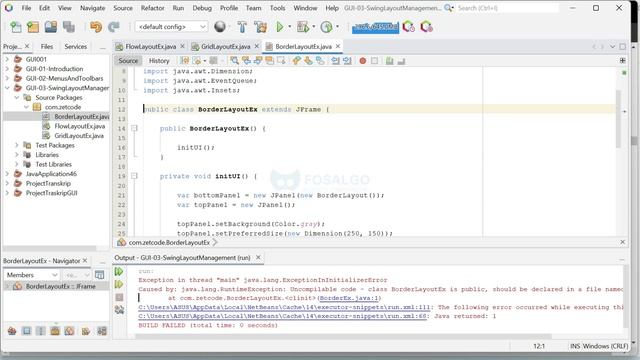
Task: Toggle Highlight Search in editor toolbar
Action: [x=269, y=61]
